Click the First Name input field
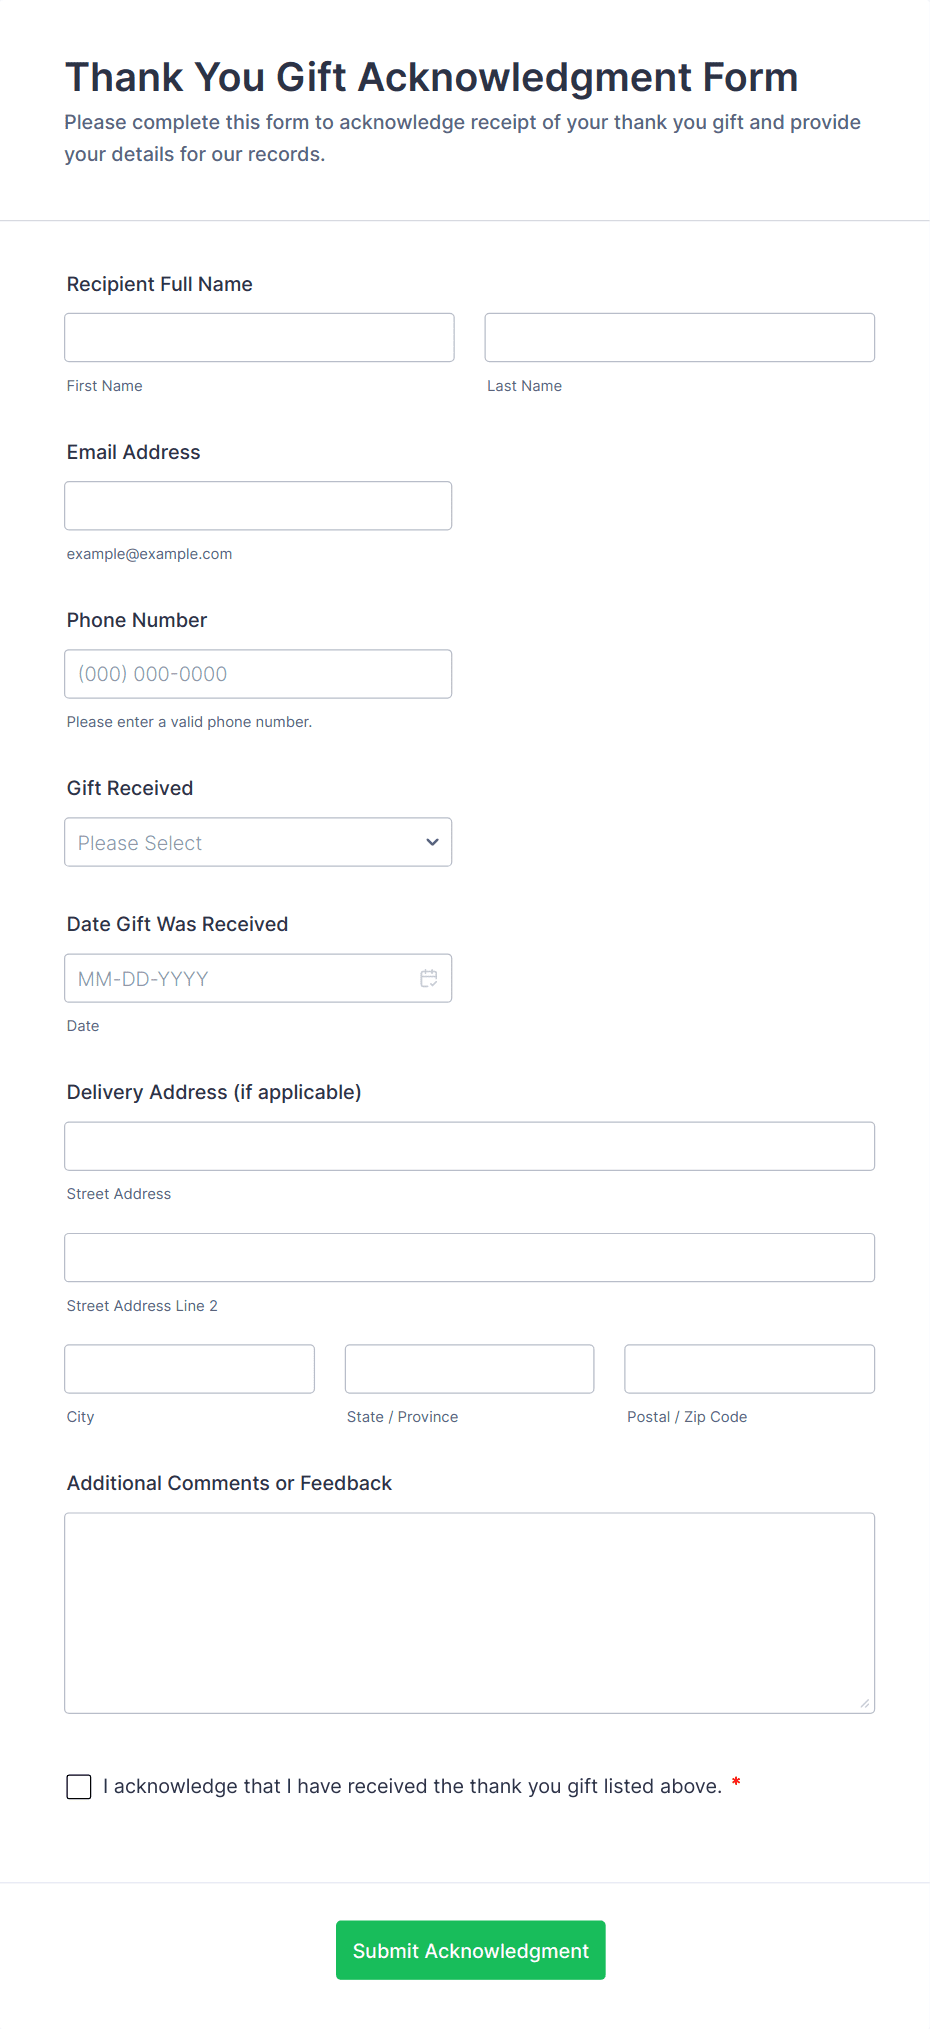 pos(259,337)
